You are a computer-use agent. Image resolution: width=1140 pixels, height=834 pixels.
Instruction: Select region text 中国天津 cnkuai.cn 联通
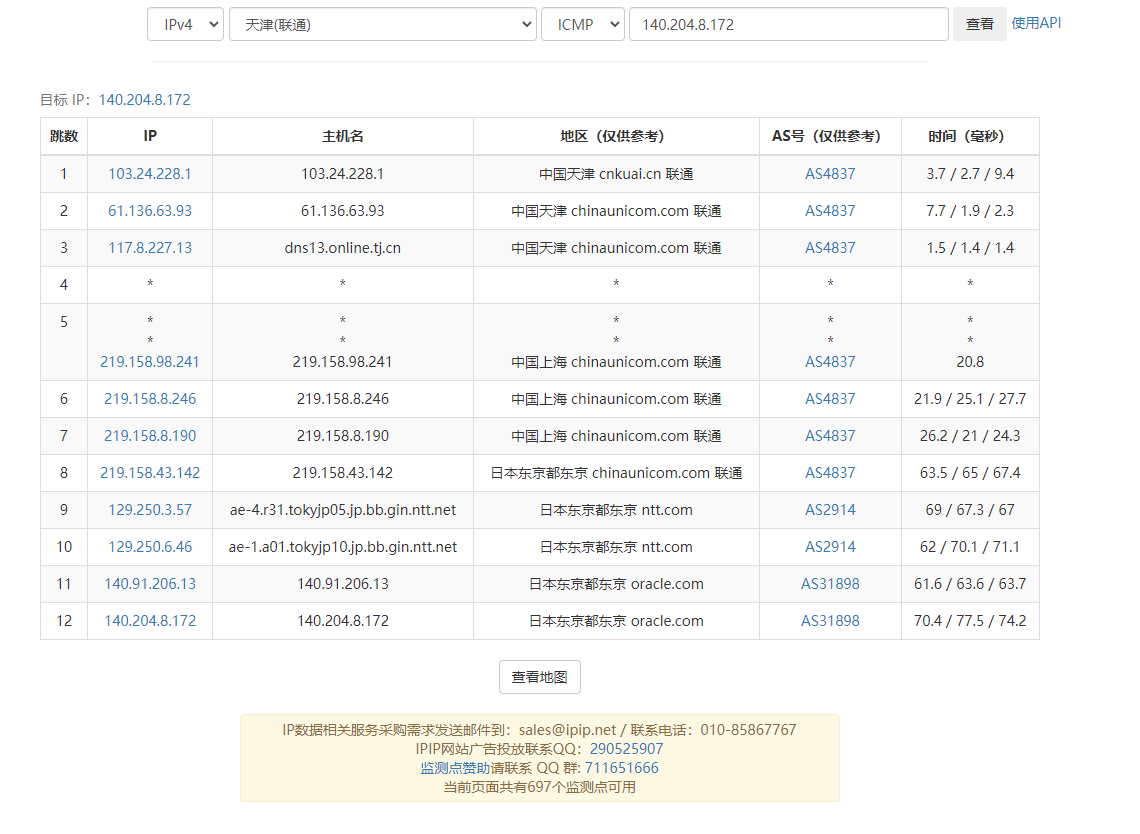pos(616,174)
